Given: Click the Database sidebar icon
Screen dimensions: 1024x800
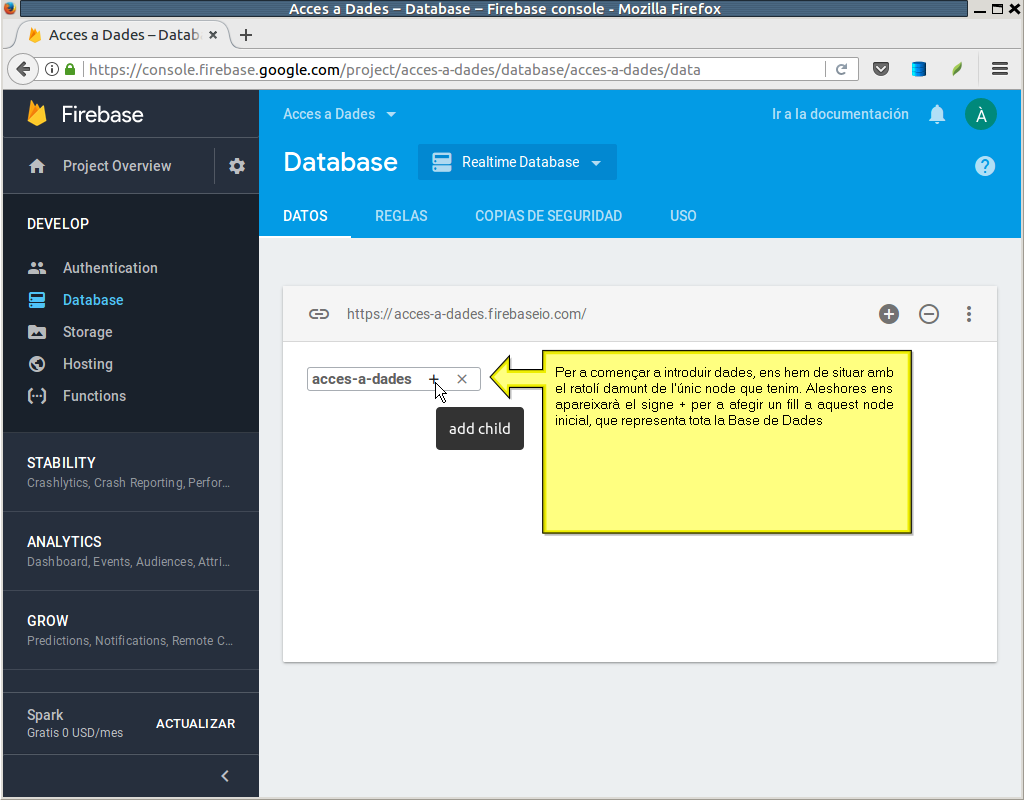Looking at the screenshot, I should [x=37, y=300].
